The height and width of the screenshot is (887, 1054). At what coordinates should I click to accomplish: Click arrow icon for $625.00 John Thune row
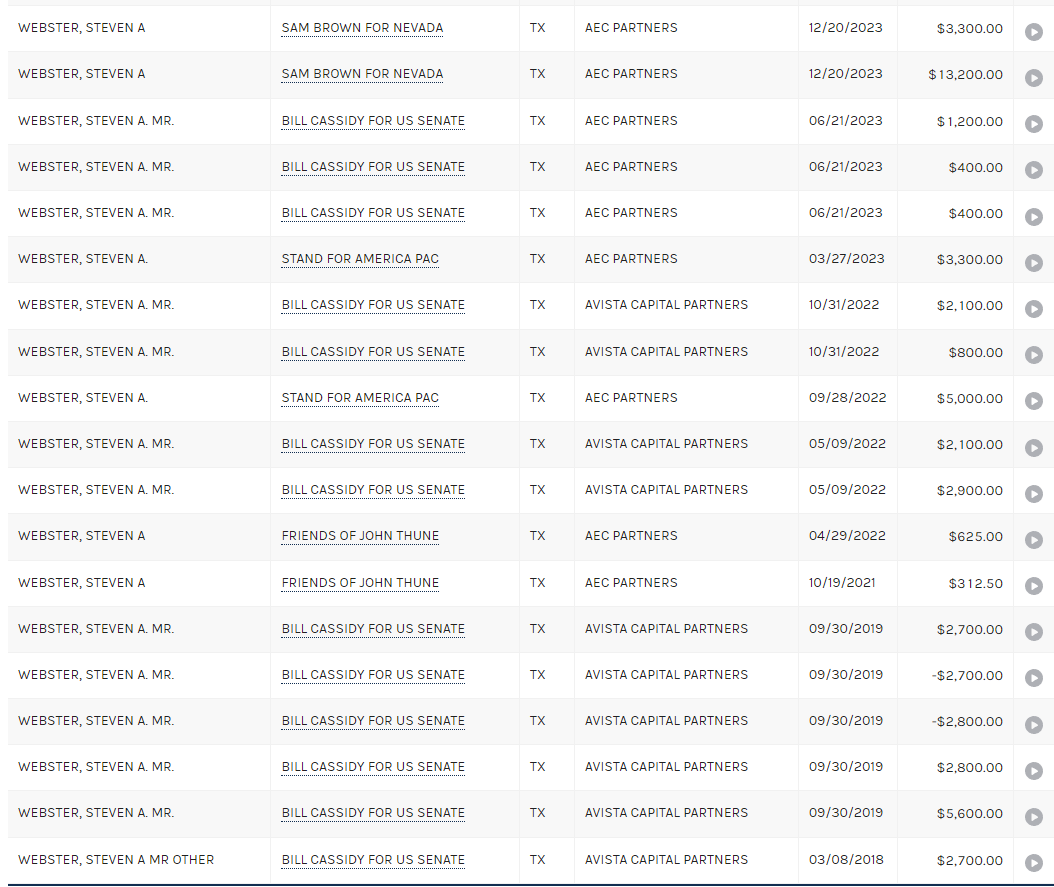pos(1033,540)
